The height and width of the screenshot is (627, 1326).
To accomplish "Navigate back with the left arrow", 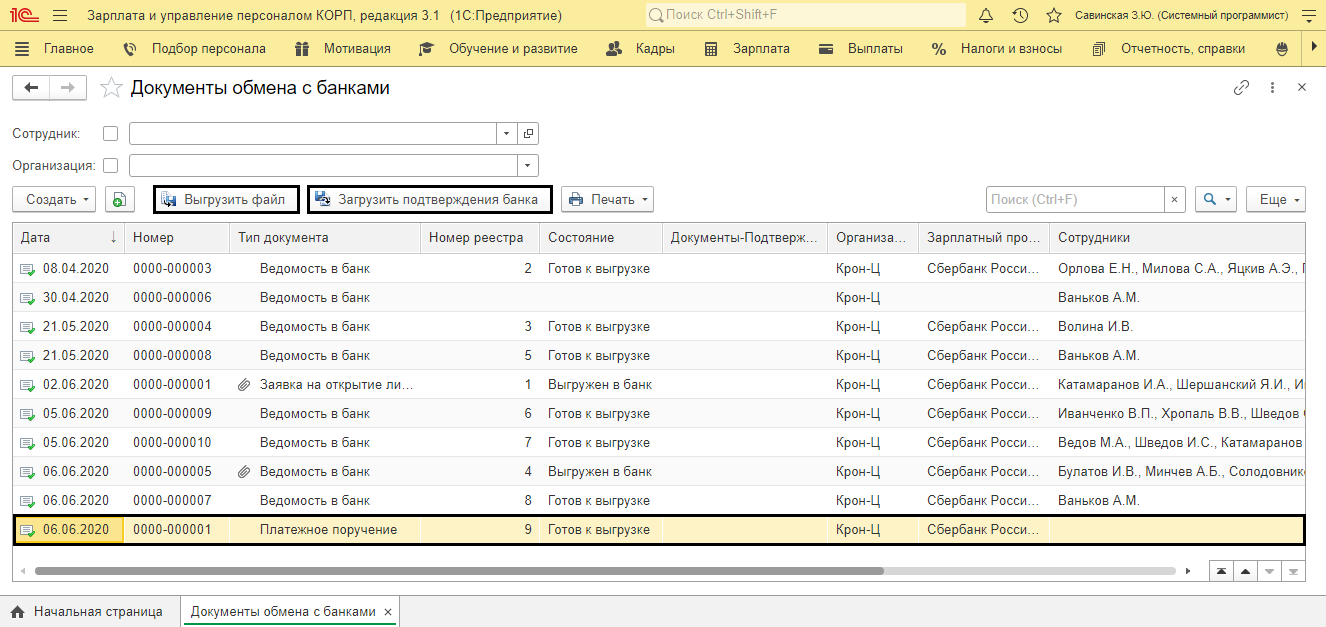I will coord(31,88).
